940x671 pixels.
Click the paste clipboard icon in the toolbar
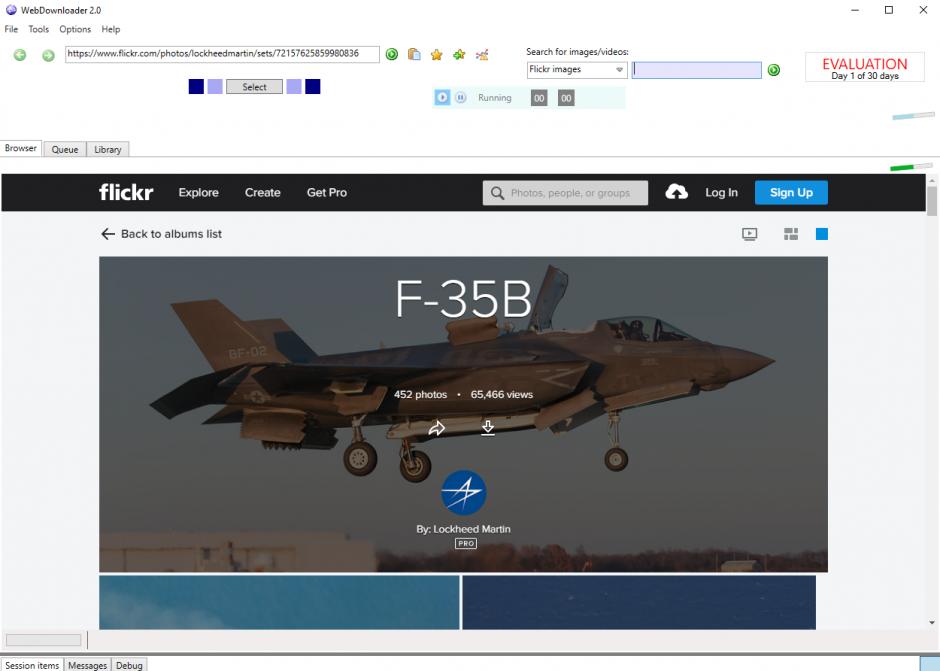tap(414, 55)
